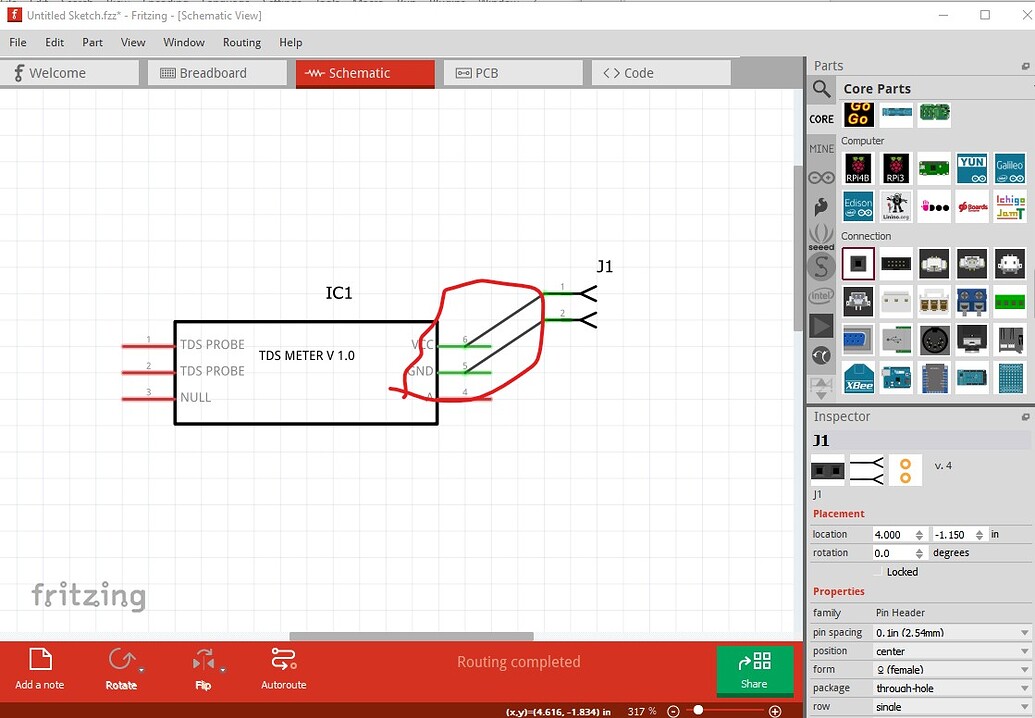The image size is (1035, 718).
Task: Open the Snootlab S parts bin
Action: 821,267
